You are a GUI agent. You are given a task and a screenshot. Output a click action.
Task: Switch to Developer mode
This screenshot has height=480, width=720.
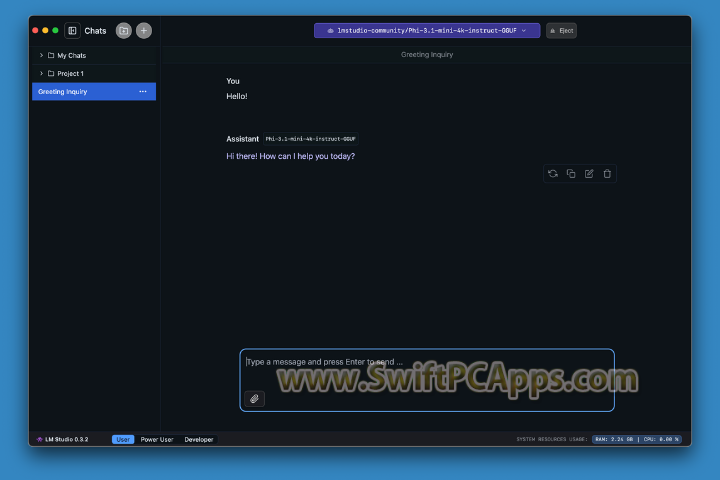pyautogui.click(x=199, y=440)
